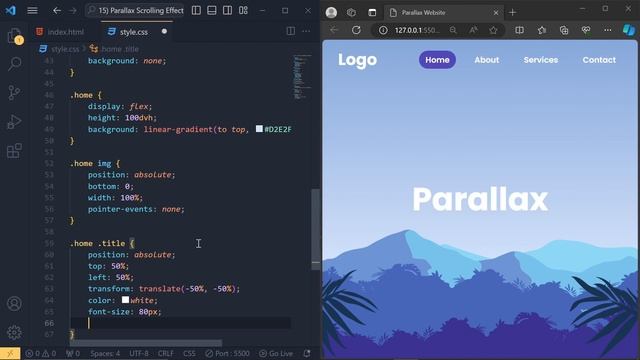Open browser profile avatar
Viewport: 640px width, 360px height.
[x=331, y=13]
